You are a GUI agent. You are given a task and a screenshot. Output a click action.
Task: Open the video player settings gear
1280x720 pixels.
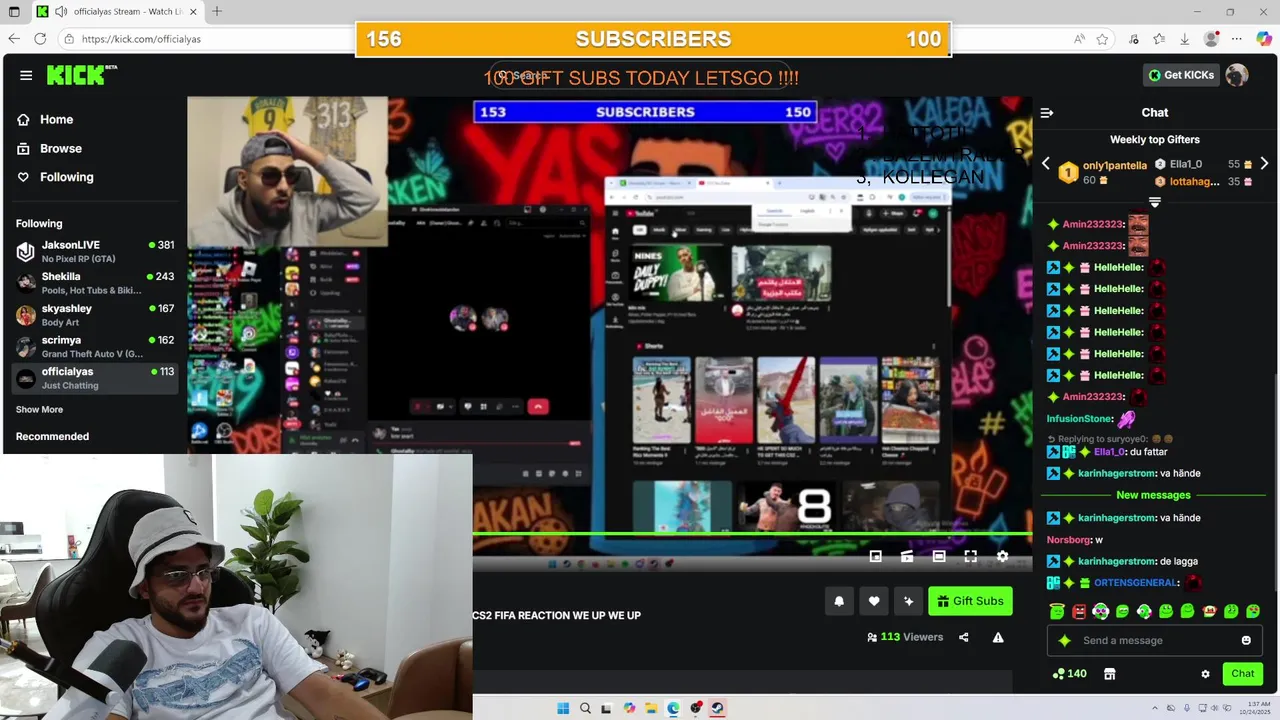tap(1002, 556)
